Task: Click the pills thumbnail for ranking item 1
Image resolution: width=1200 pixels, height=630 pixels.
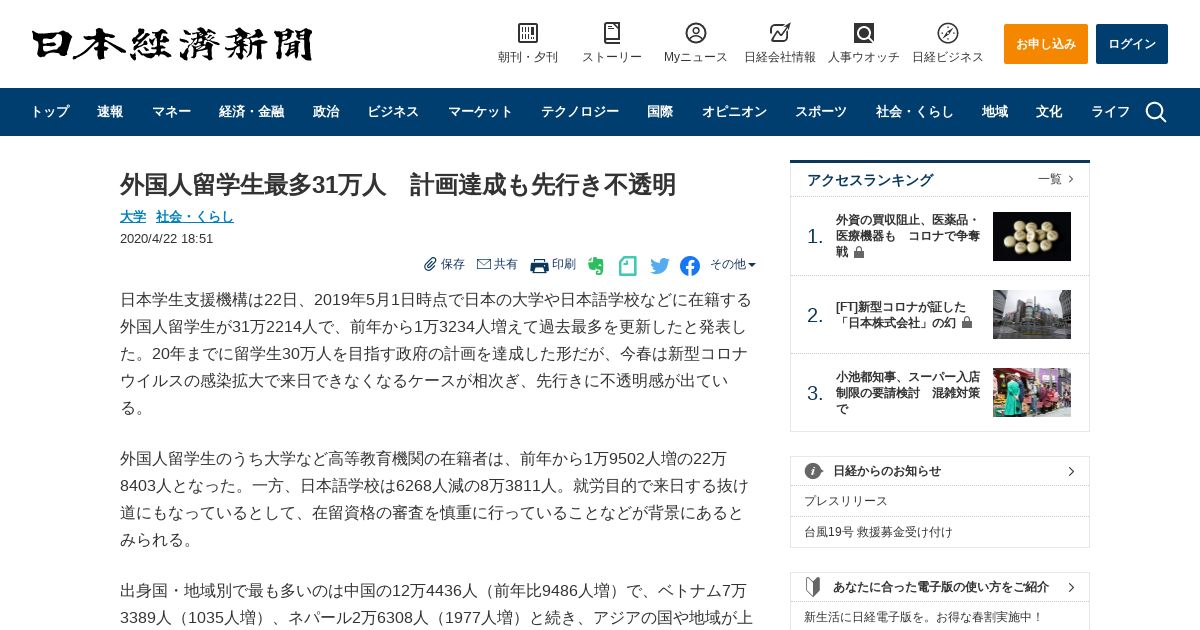Action: tap(1032, 236)
